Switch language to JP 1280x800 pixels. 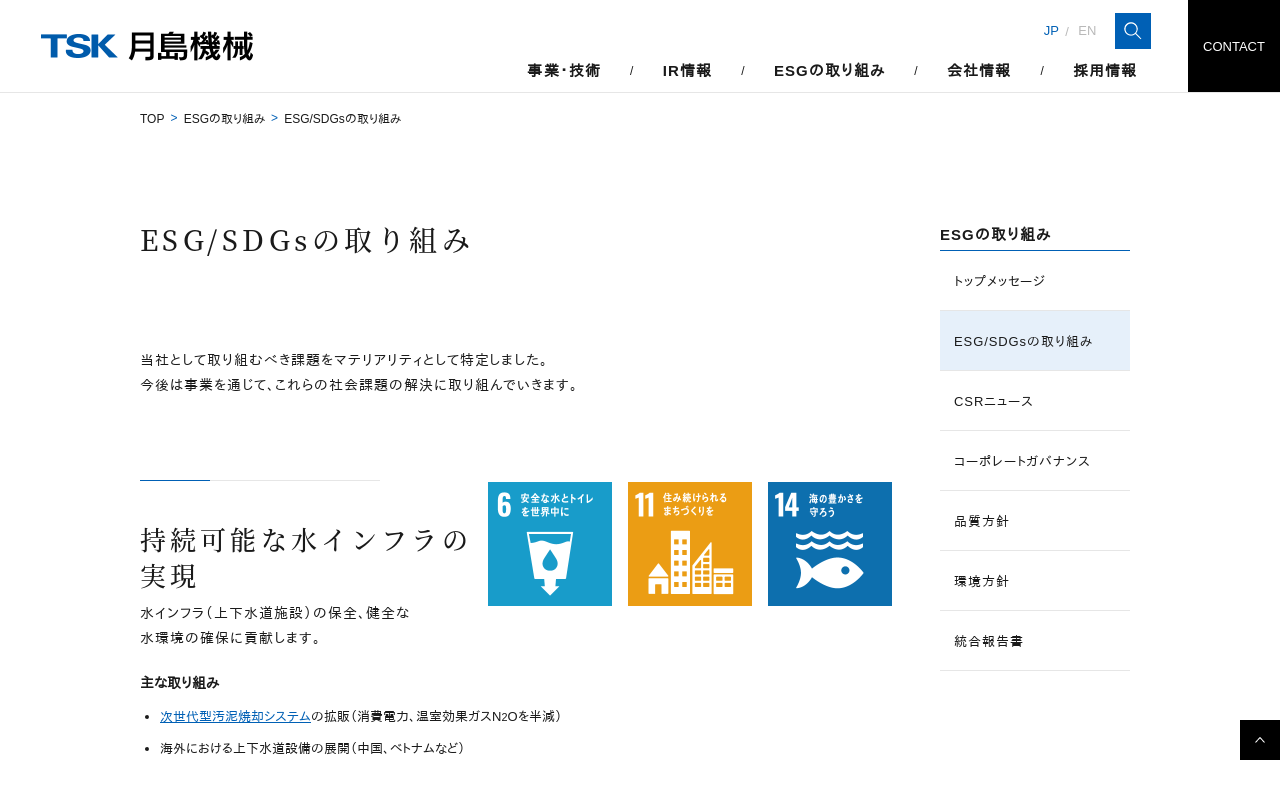(1051, 31)
